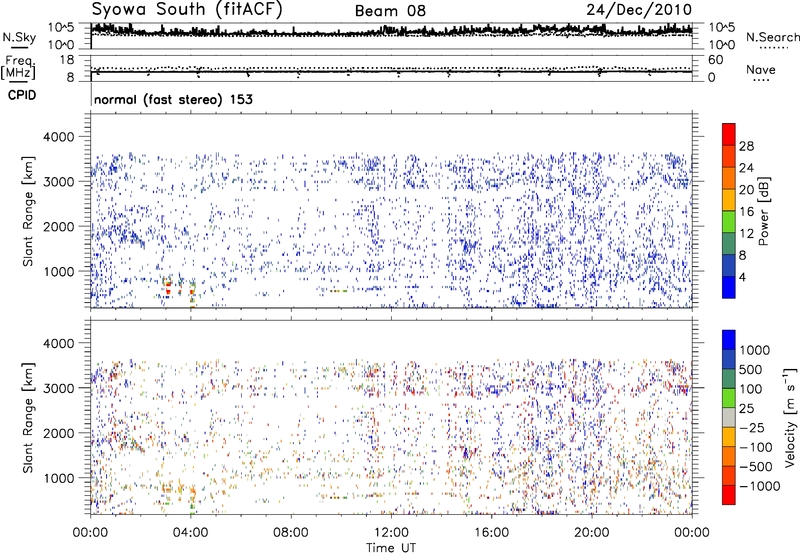
Task: Select the green 12–16 dB power colorbar segment
Action: tap(729, 221)
